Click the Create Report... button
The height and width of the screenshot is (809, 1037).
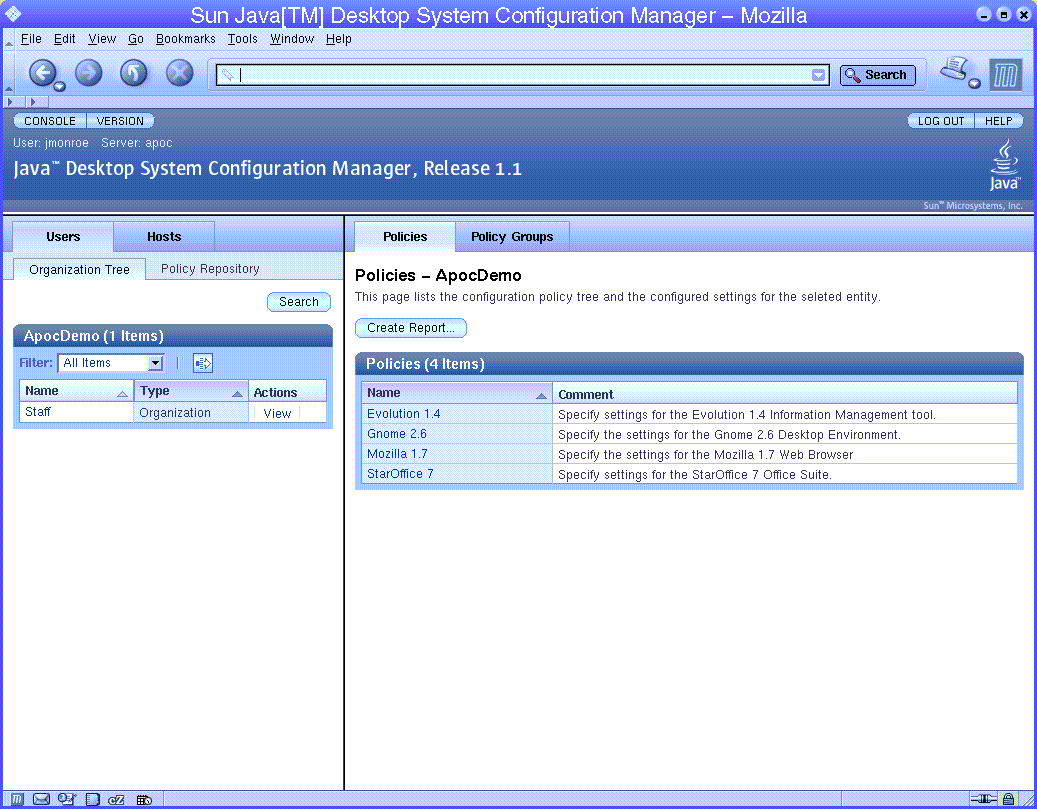411,328
